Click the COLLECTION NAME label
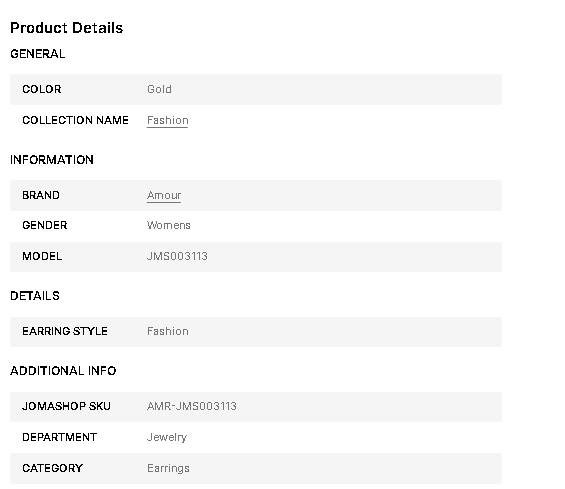Screen dimensions: 565x489 point(75,120)
